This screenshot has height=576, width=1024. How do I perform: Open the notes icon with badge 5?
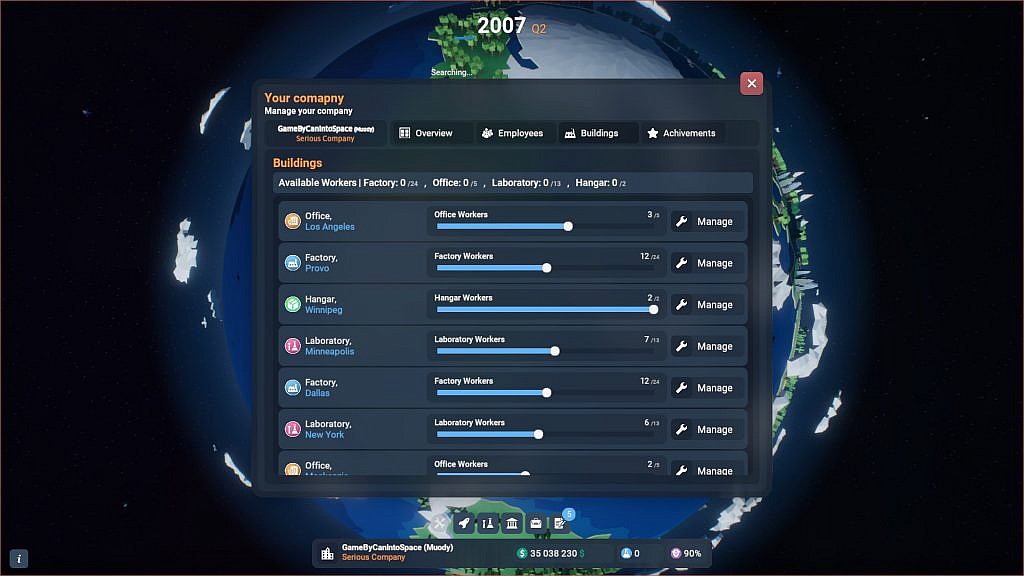[560, 523]
